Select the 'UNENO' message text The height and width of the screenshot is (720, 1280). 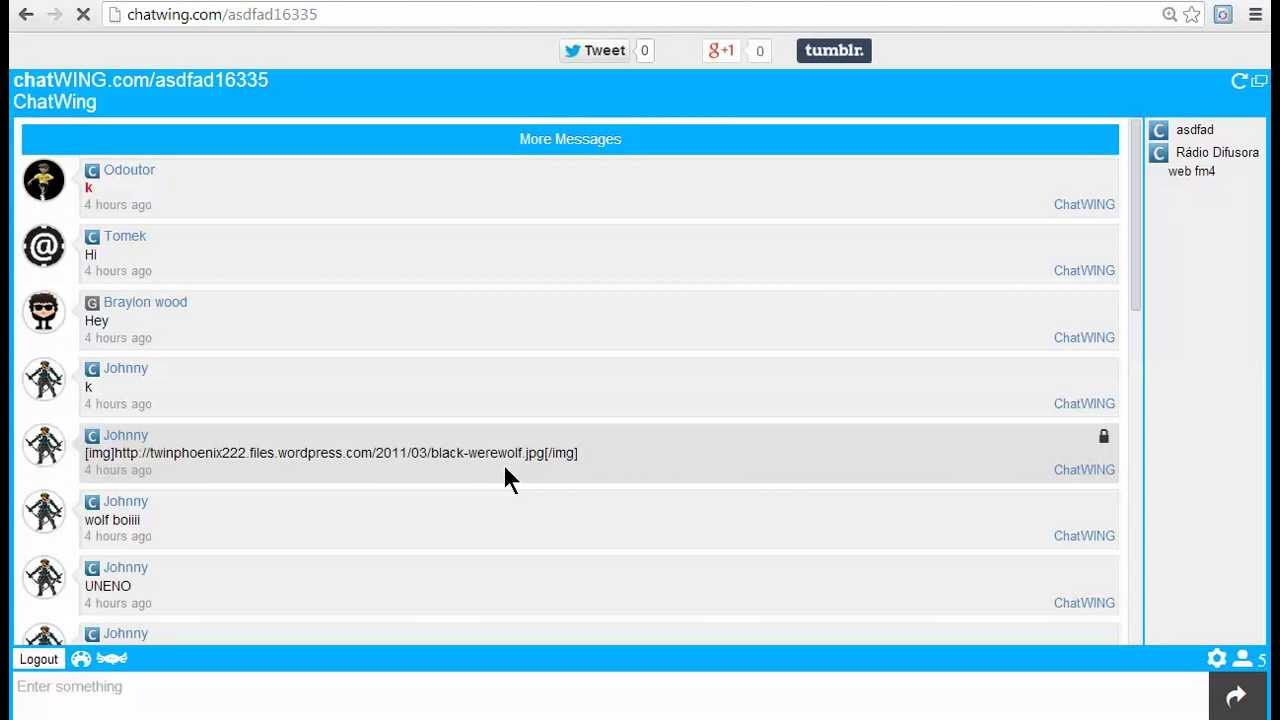point(108,586)
